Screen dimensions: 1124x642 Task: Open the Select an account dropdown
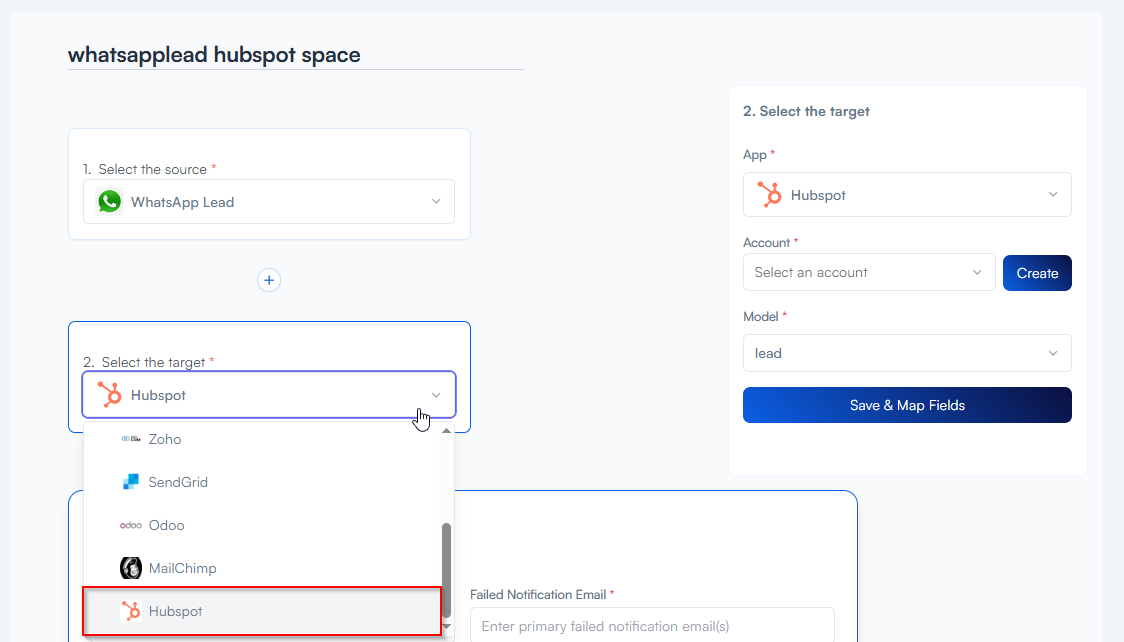point(868,272)
